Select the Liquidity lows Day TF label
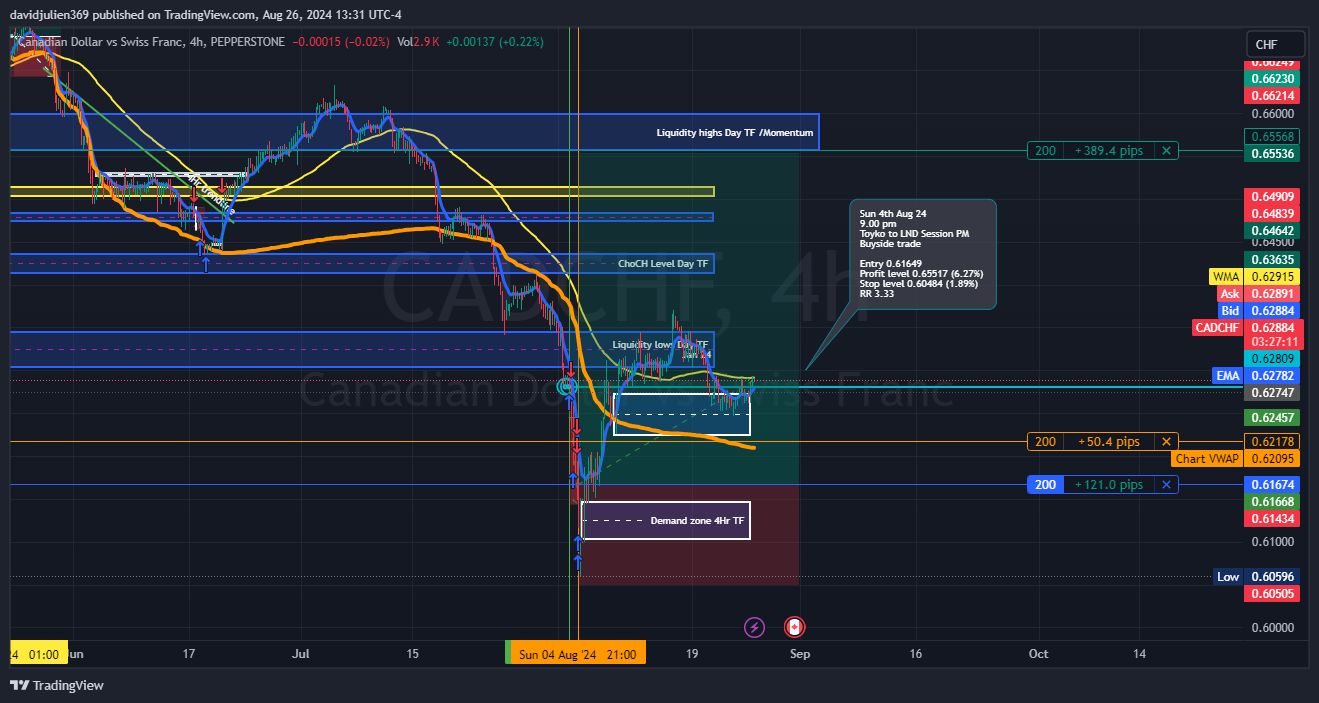 (x=660, y=345)
